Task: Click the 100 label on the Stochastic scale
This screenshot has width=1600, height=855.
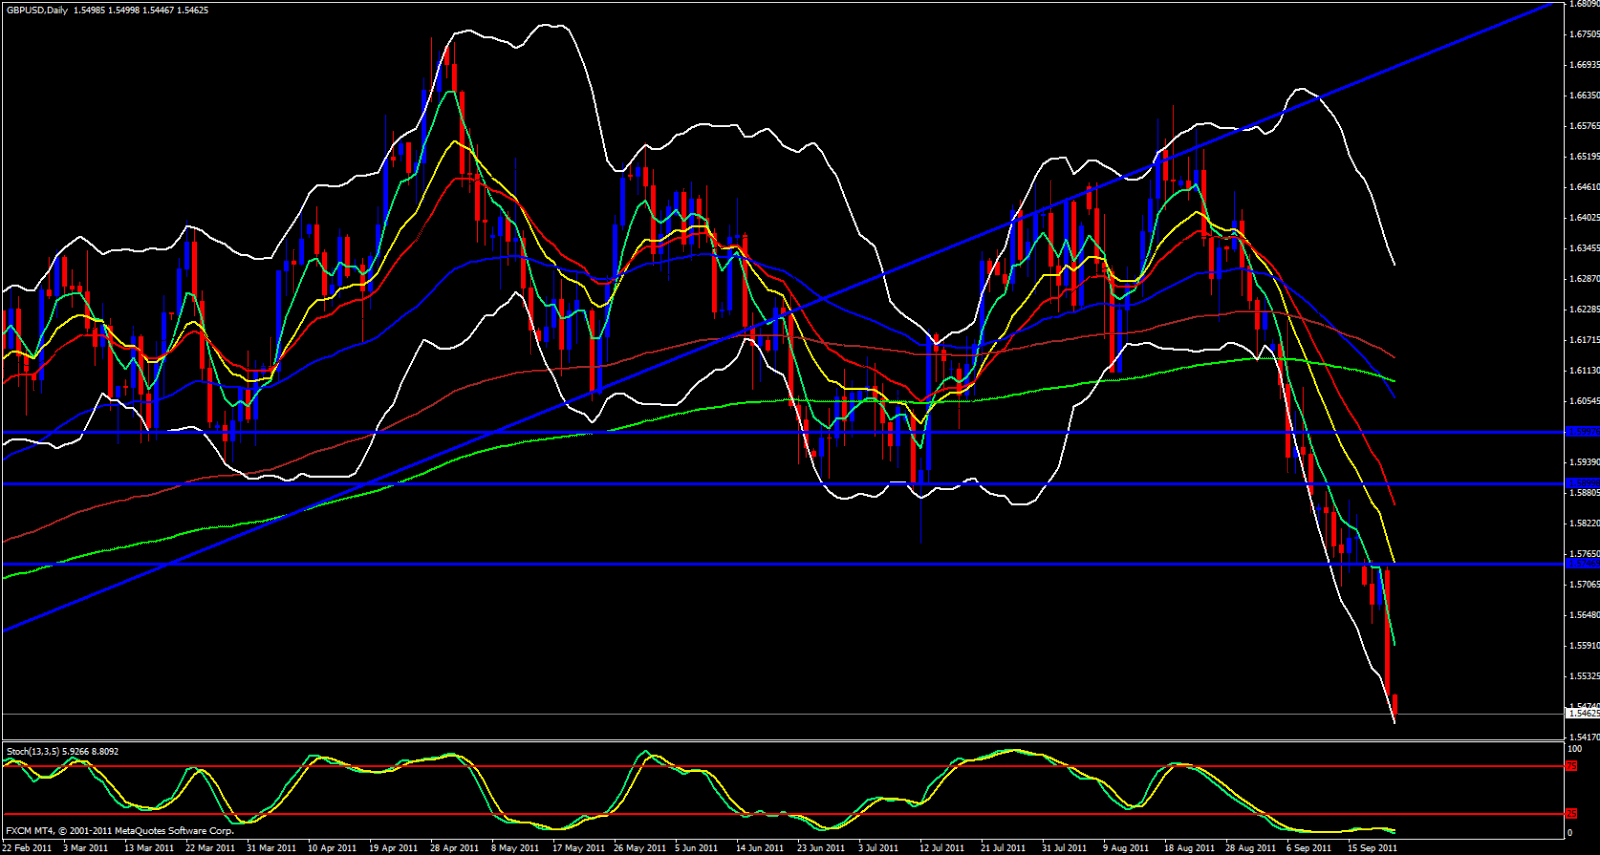Action: (x=1574, y=749)
